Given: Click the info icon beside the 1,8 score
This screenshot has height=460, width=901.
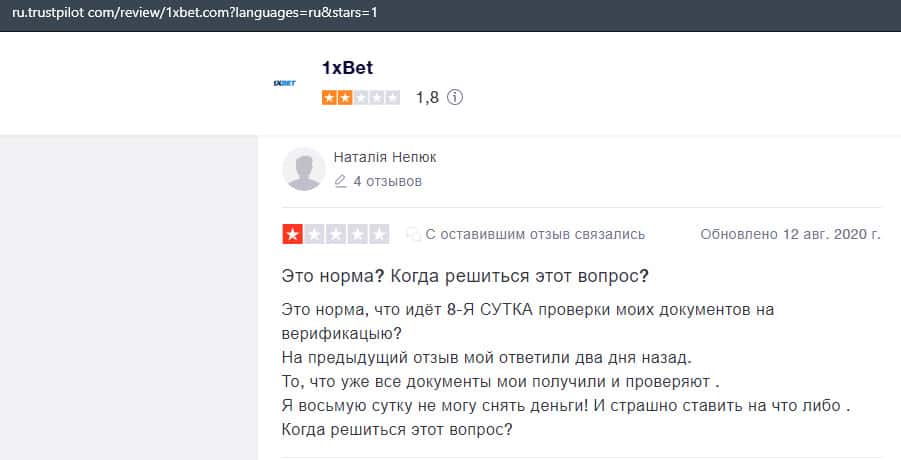Looking at the screenshot, I should (x=455, y=98).
